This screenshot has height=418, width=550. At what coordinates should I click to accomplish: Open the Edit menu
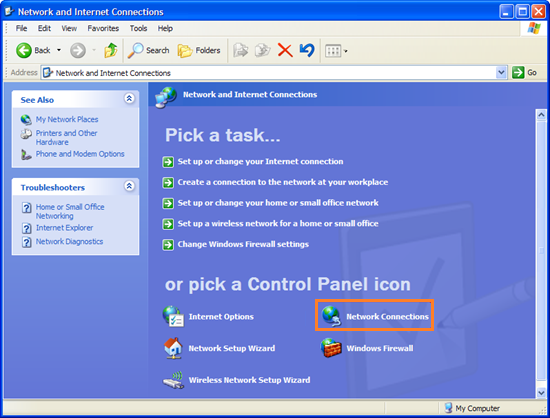click(x=44, y=28)
